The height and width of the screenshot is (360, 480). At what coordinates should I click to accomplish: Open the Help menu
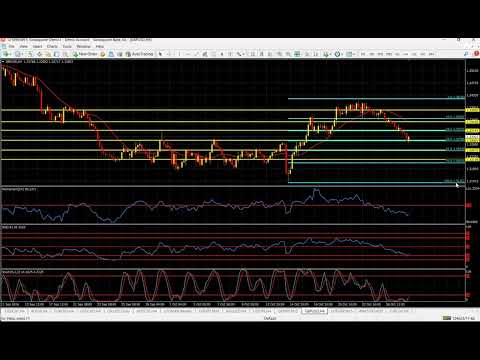(x=99, y=47)
